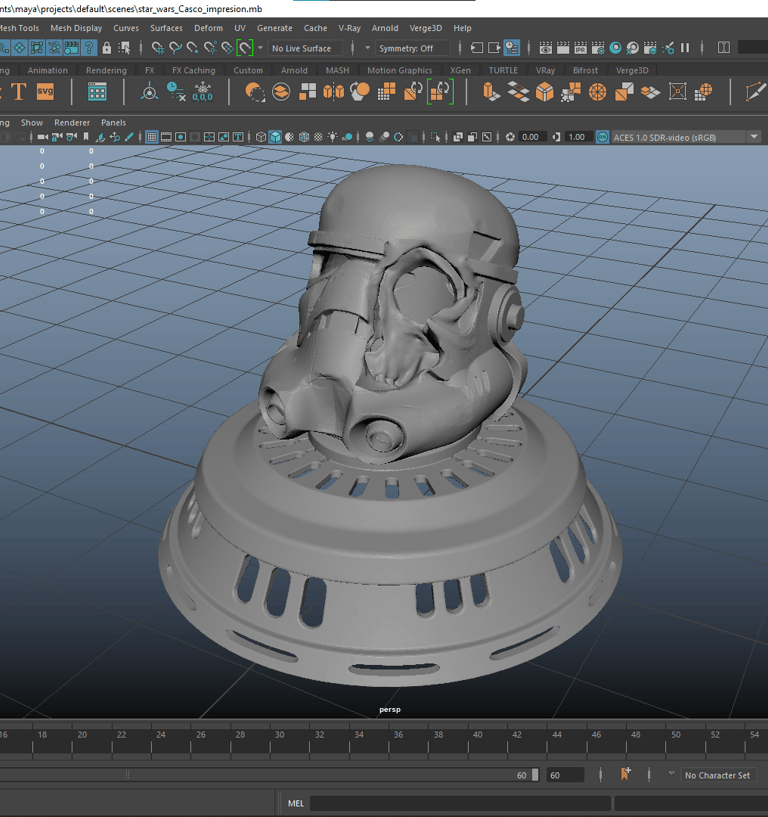
Task: Click the question mark selection mask icon
Action: [x=89, y=48]
